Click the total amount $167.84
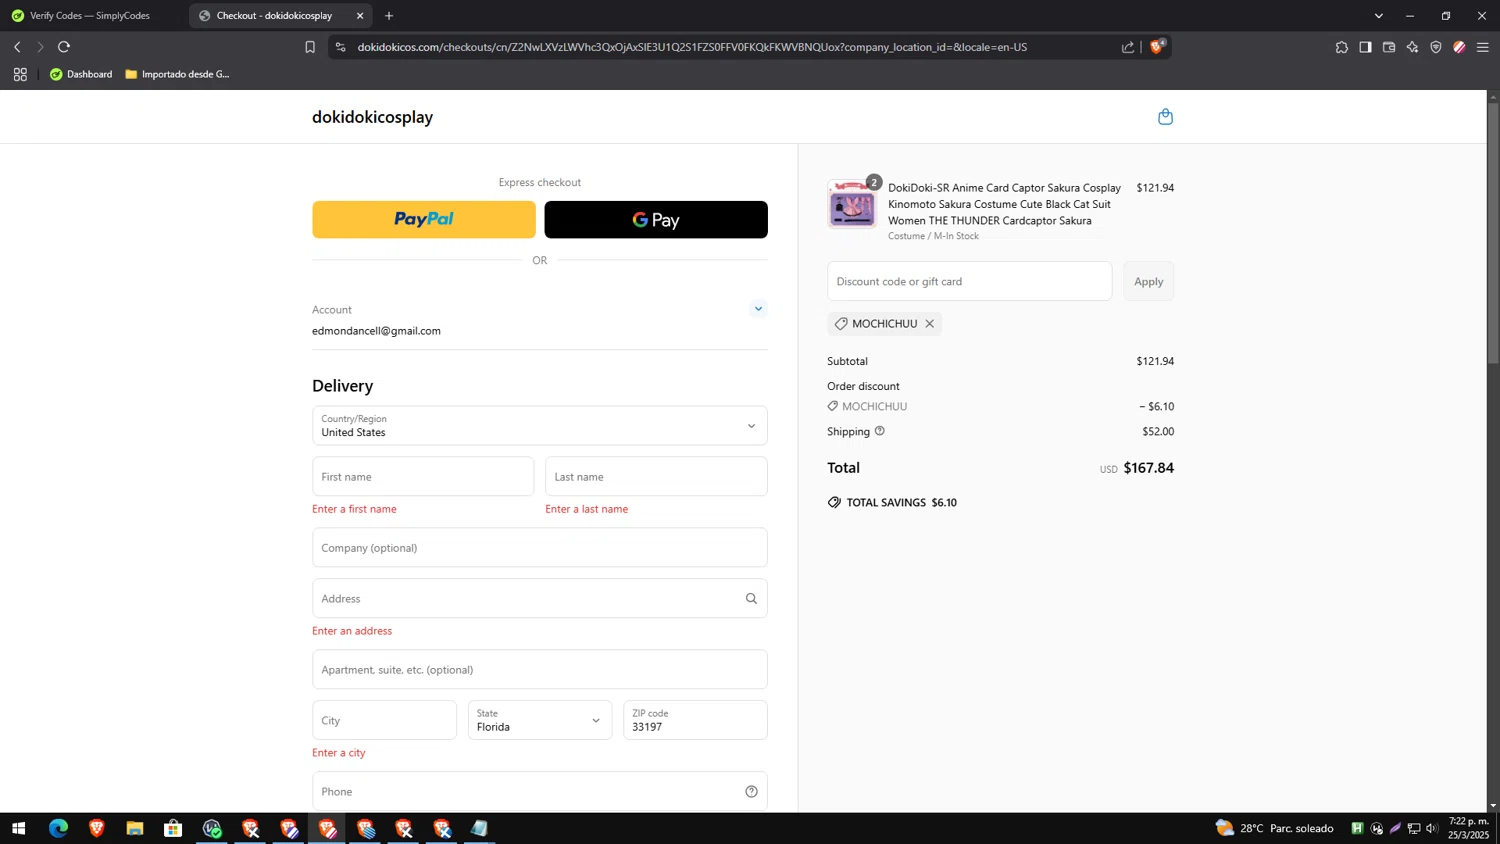1500x844 pixels. (x=1148, y=468)
